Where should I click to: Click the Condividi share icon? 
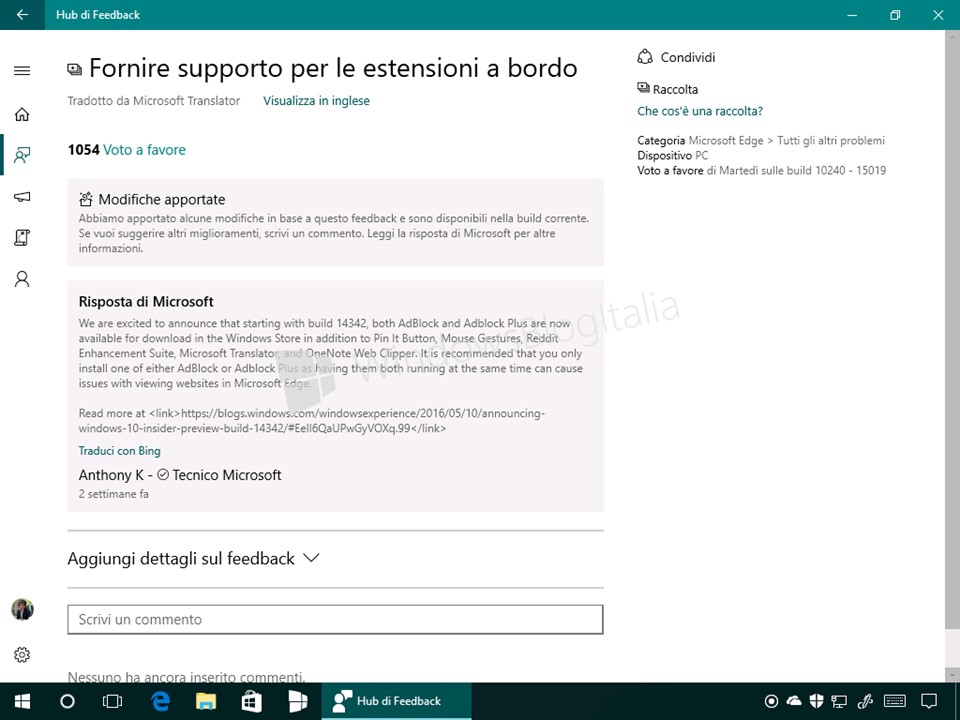[645, 57]
